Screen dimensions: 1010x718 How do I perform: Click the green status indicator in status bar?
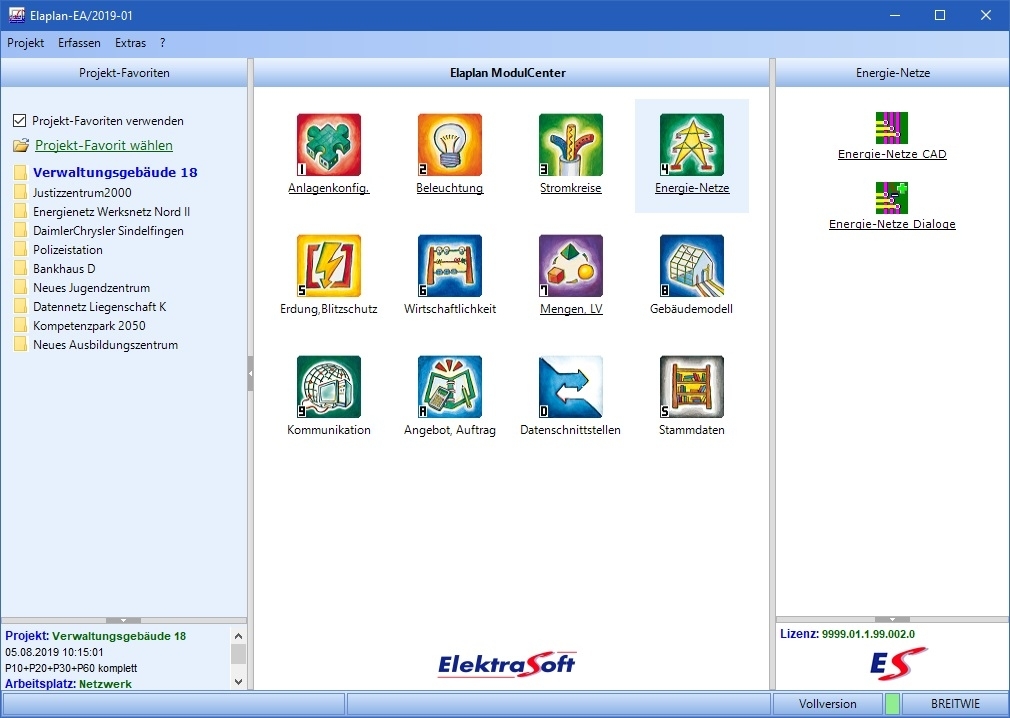click(x=892, y=704)
